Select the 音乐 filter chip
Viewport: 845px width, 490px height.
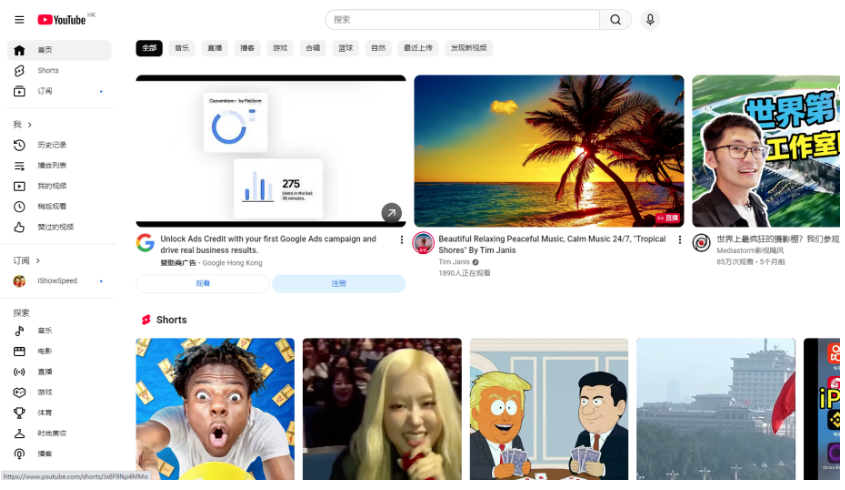182,48
